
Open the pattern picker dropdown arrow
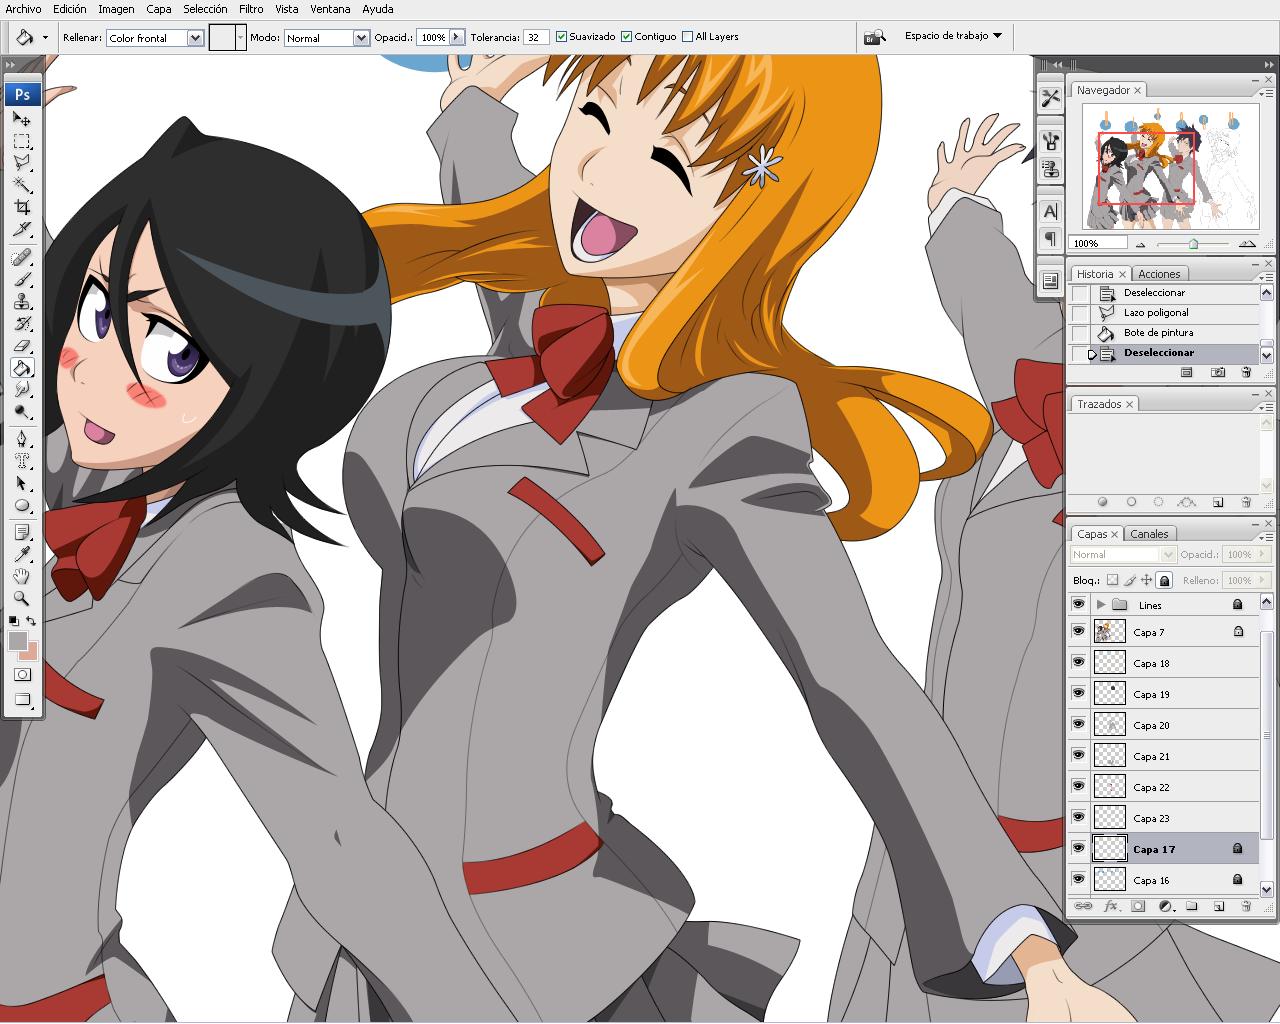coord(241,38)
